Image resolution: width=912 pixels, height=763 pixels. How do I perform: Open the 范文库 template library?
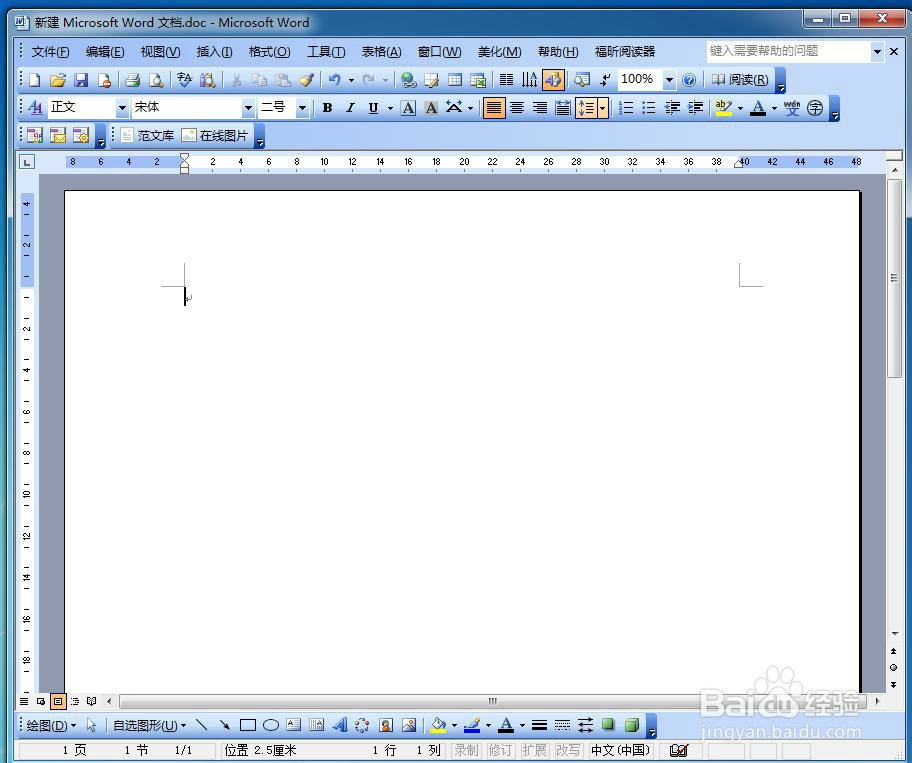[x=147, y=136]
